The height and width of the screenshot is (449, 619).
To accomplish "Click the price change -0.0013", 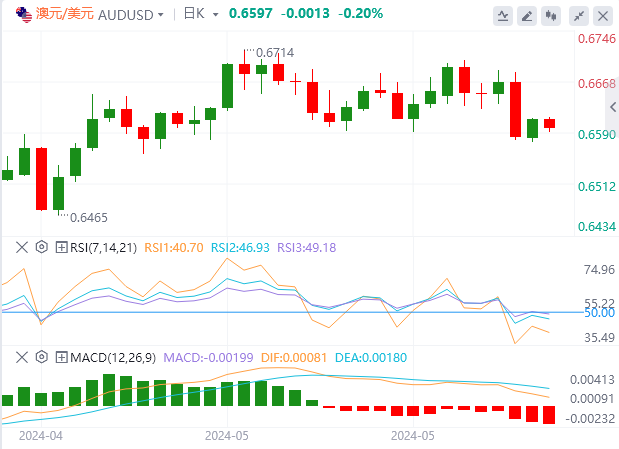I will [x=305, y=13].
